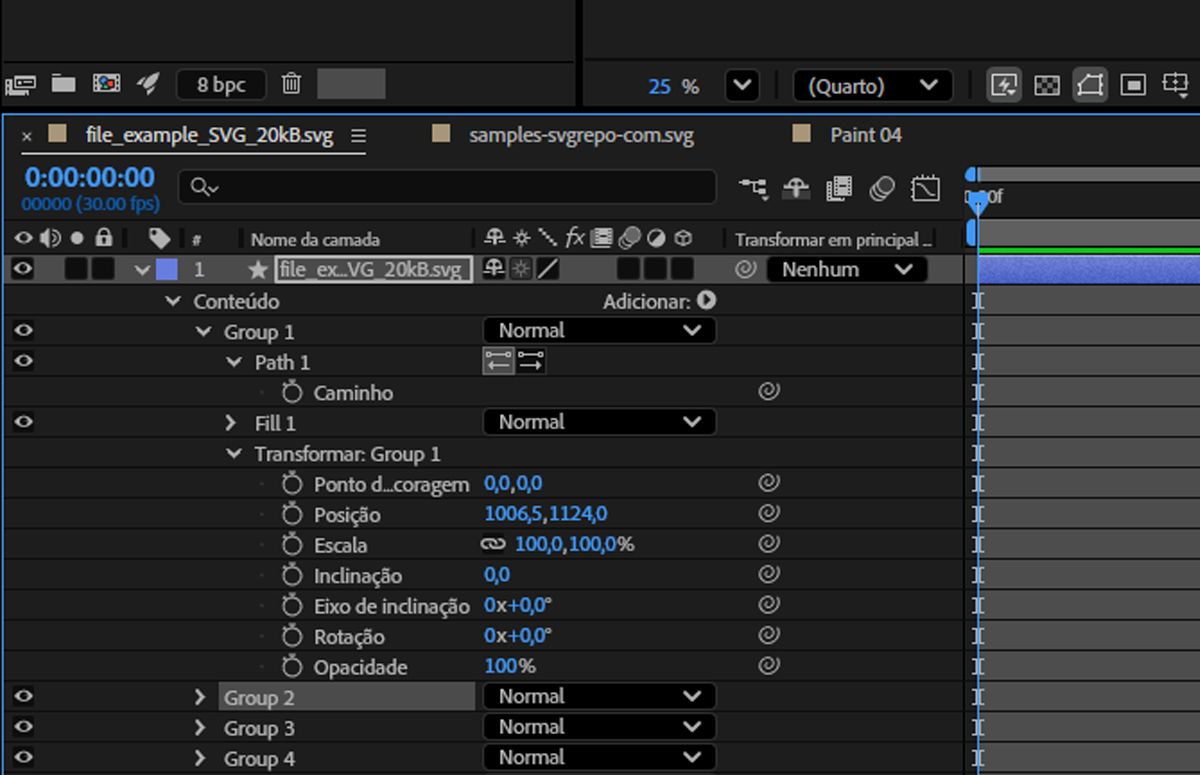Click the lock column header icon

pos(103,238)
